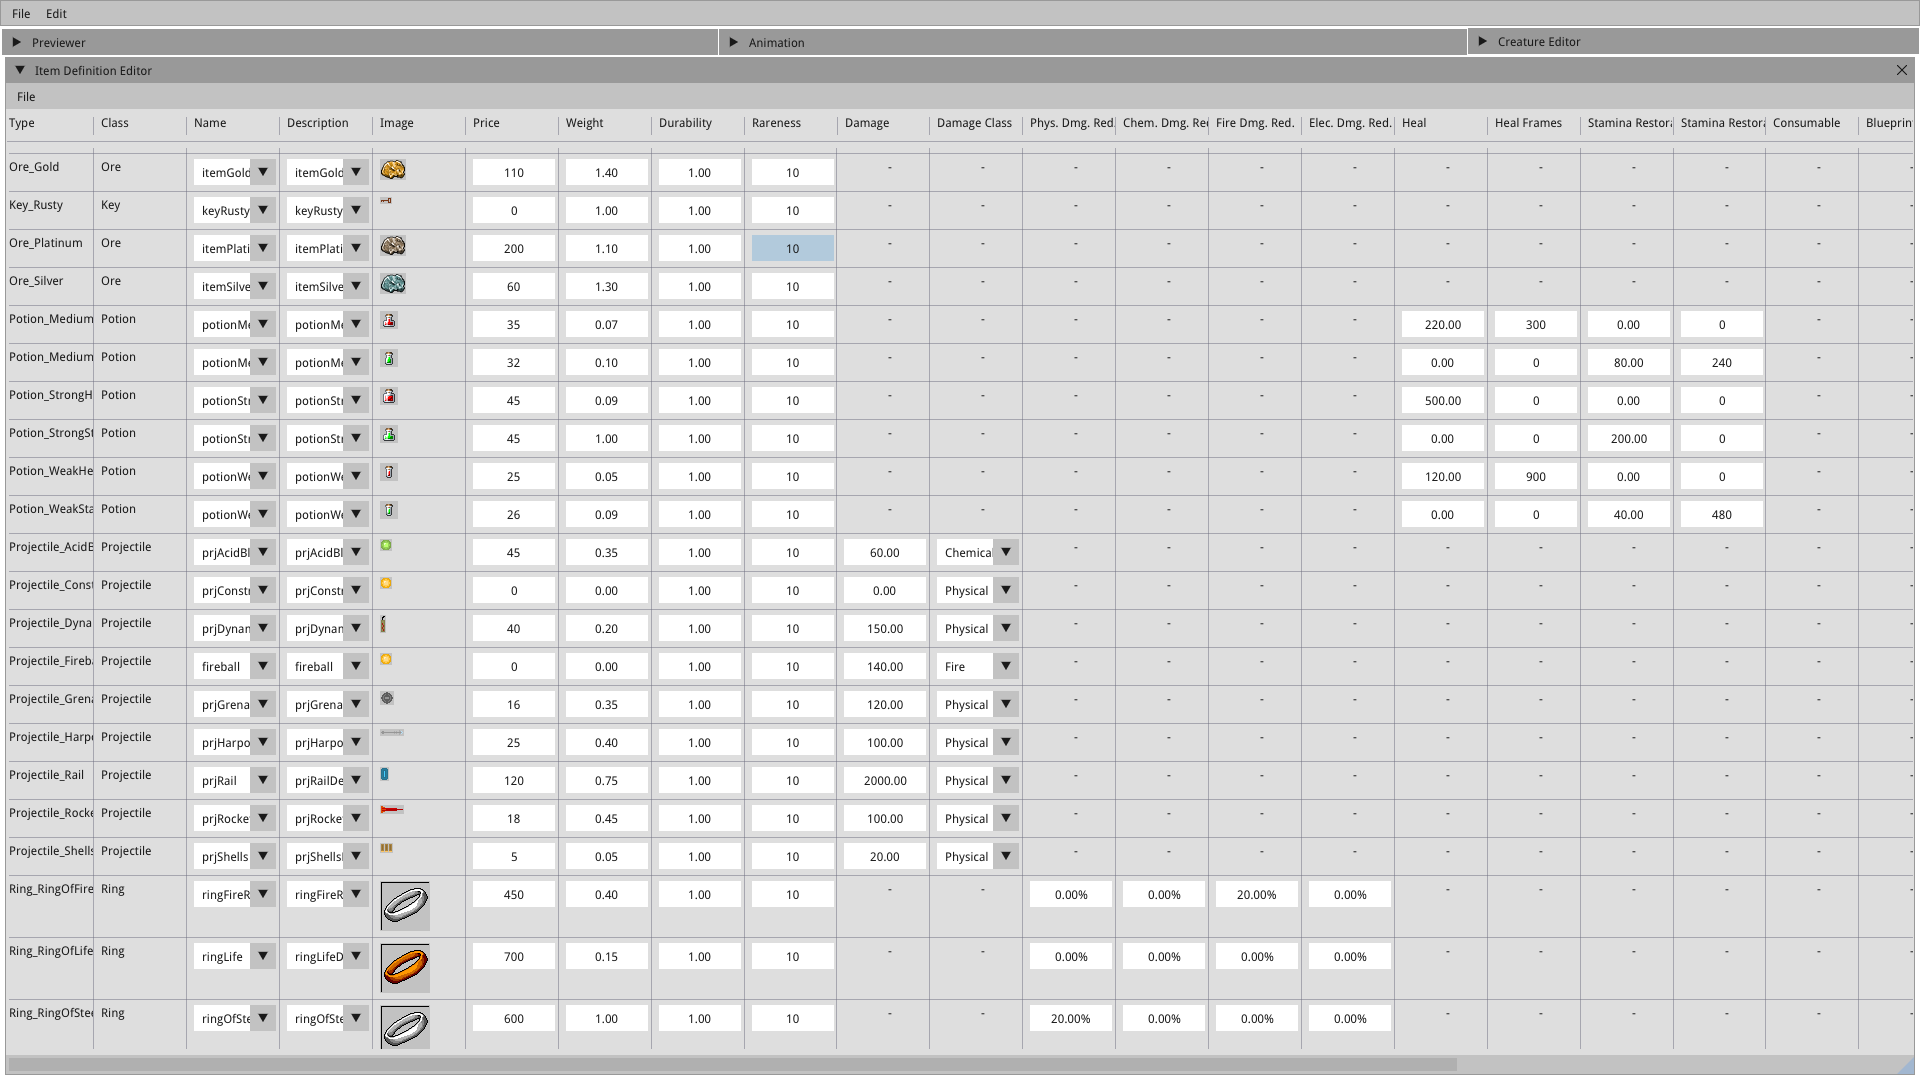Open the Edit menu in top bar
Screen dimensions: 1920x1080
(x=56, y=14)
